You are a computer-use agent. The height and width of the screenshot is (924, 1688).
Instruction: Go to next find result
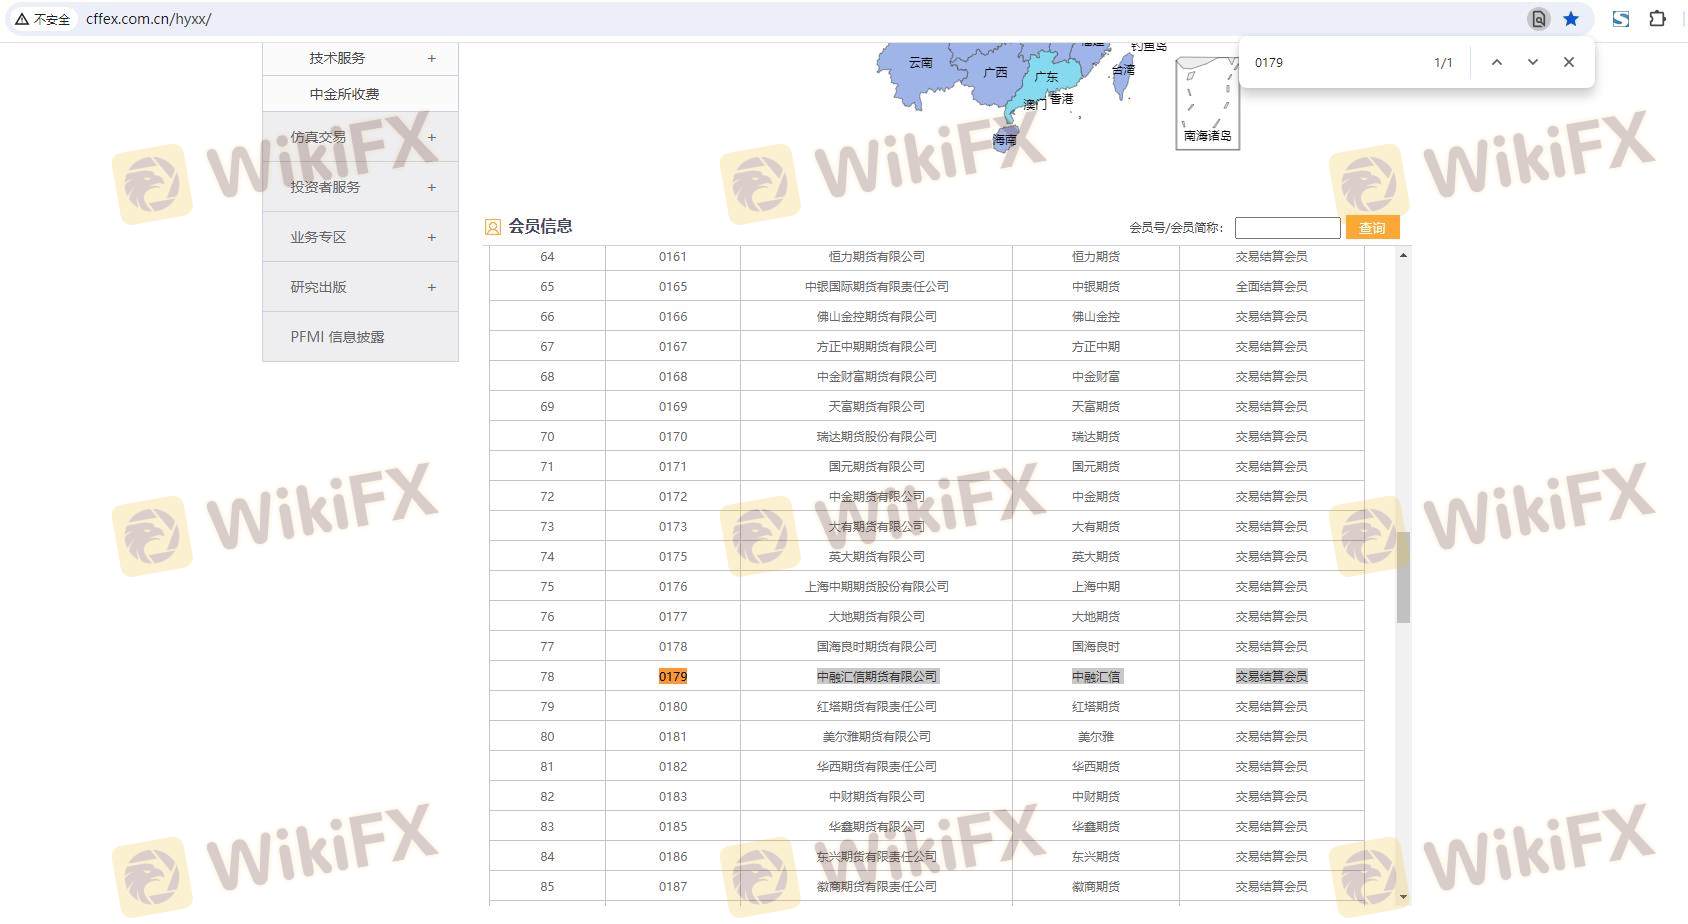pyautogui.click(x=1532, y=62)
